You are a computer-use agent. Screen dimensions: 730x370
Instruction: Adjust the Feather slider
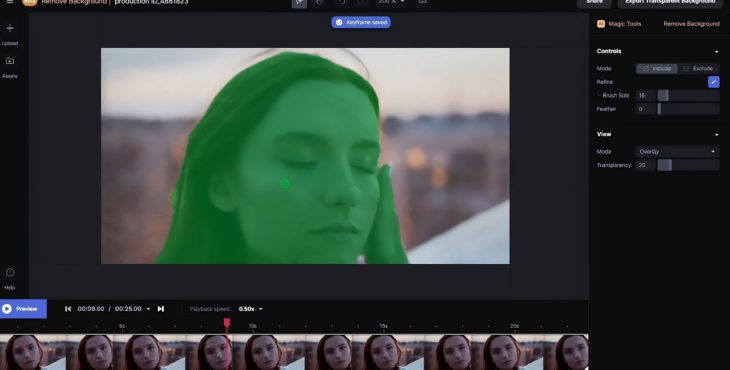(688, 109)
